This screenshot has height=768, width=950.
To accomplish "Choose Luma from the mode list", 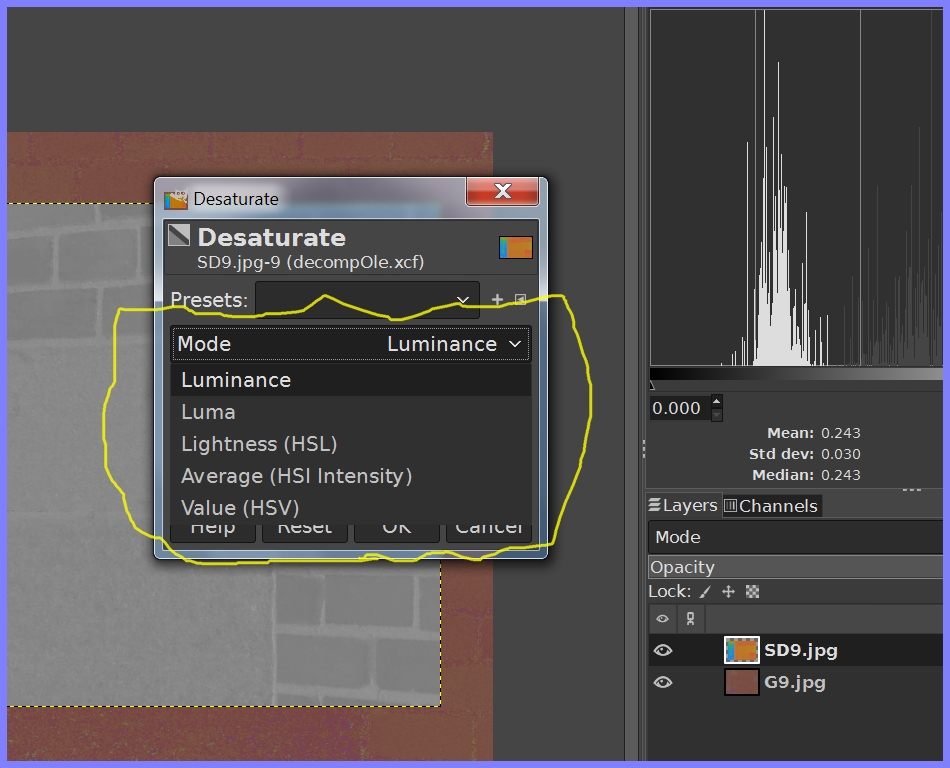I will click(208, 412).
